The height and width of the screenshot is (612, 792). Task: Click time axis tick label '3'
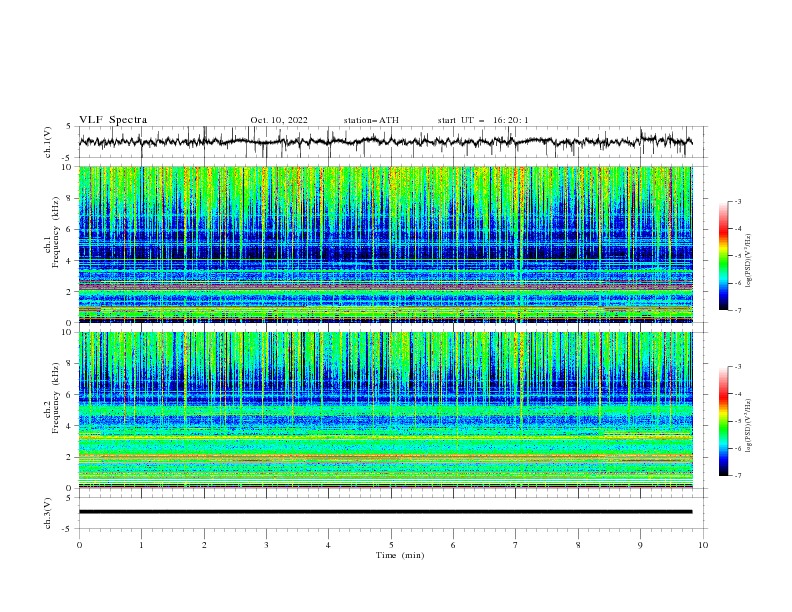266,545
